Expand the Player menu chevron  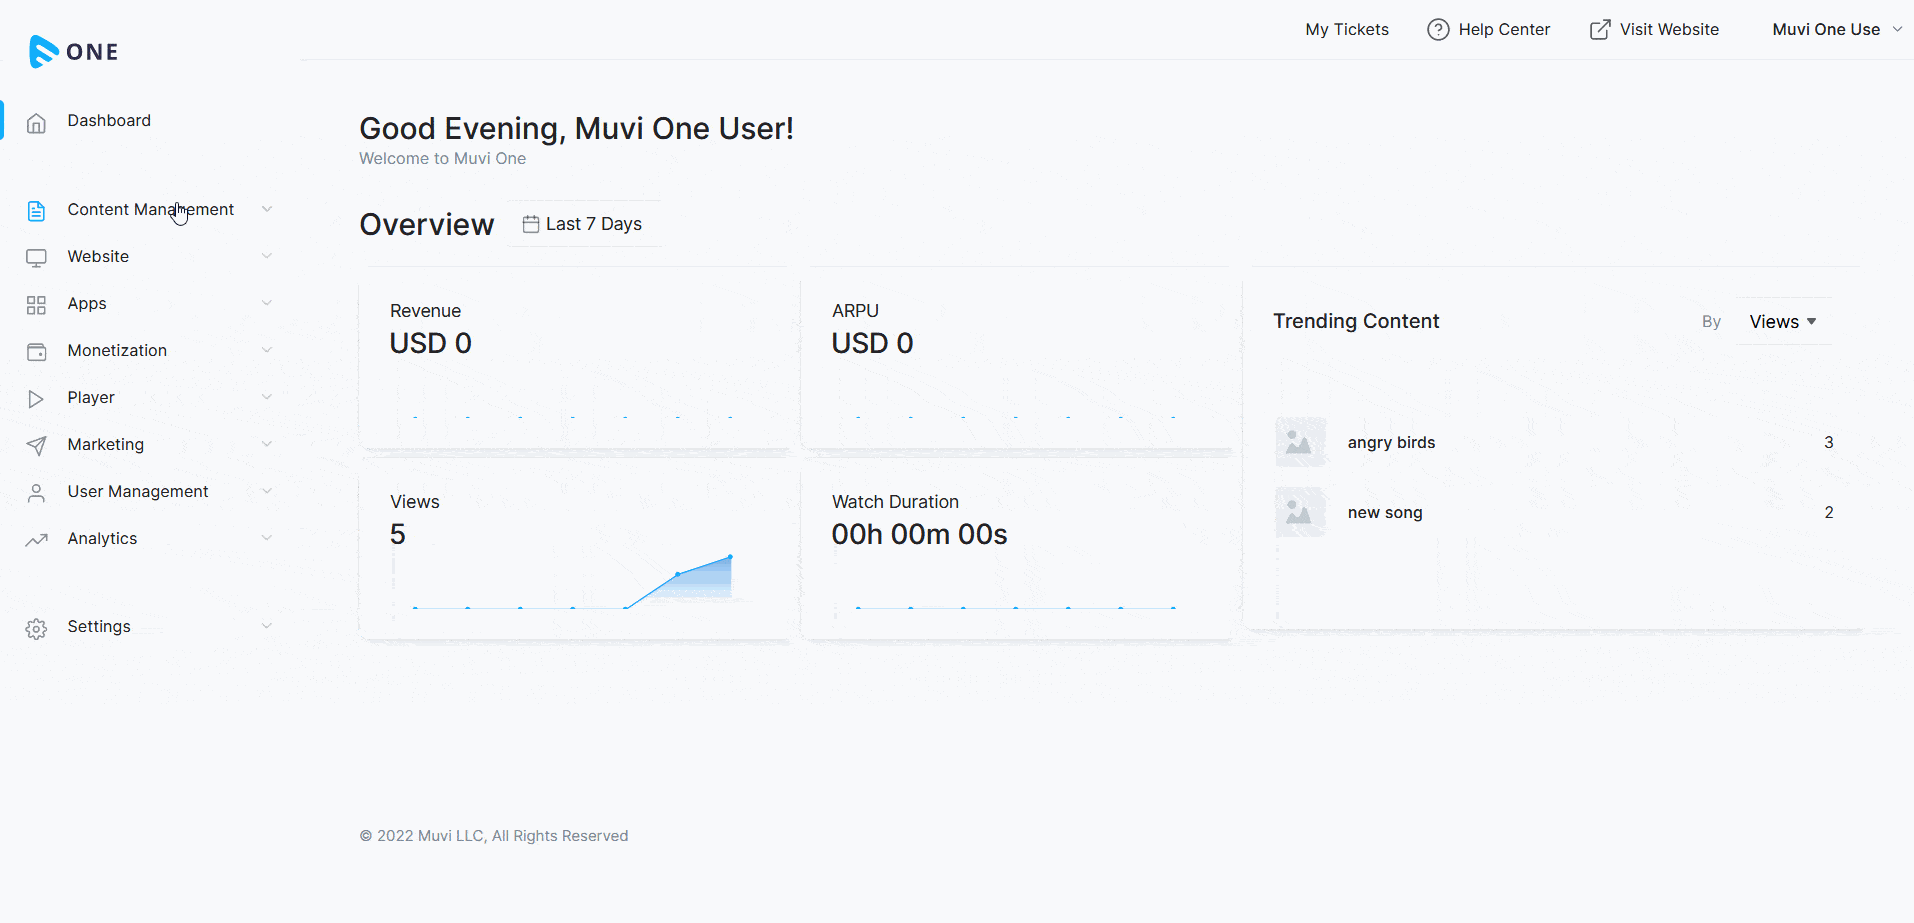coord(267,397)
